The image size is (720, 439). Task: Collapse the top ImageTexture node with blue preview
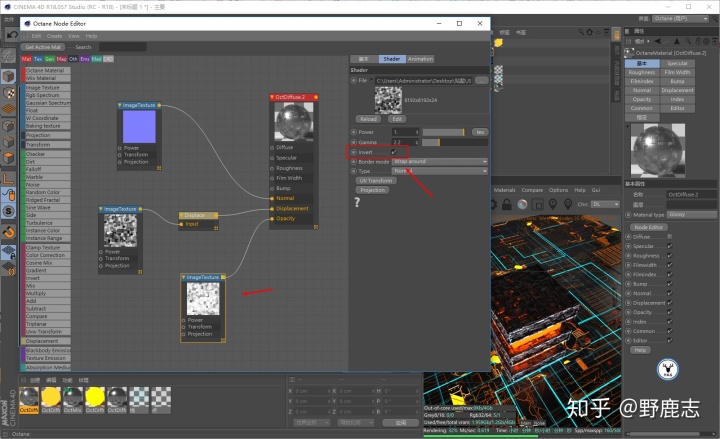click(119, 105)
